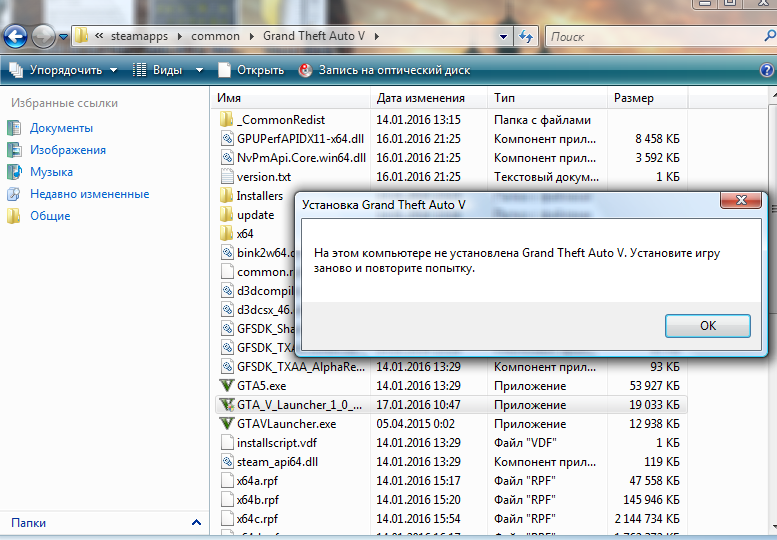Click the Forward navigation arrow
The height and width of the screenshot is (540, 777).
pos(43,36)
